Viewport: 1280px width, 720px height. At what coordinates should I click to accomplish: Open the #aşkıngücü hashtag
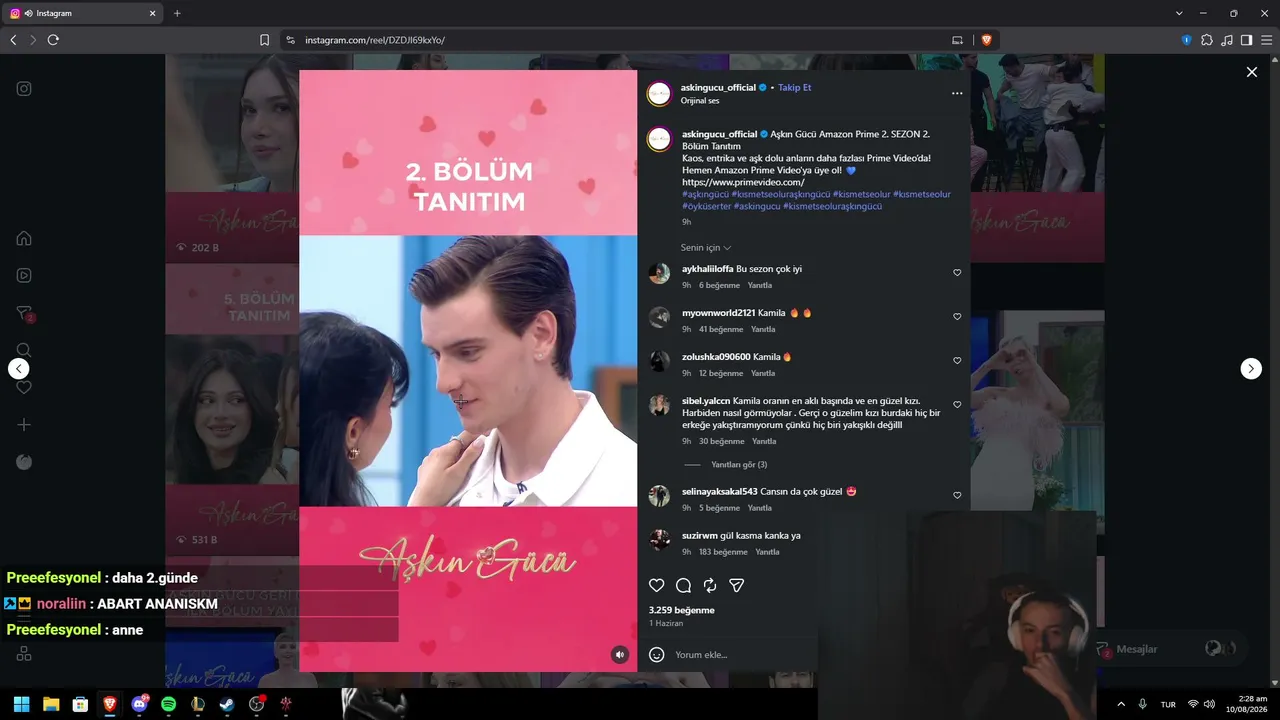(705, 194)
